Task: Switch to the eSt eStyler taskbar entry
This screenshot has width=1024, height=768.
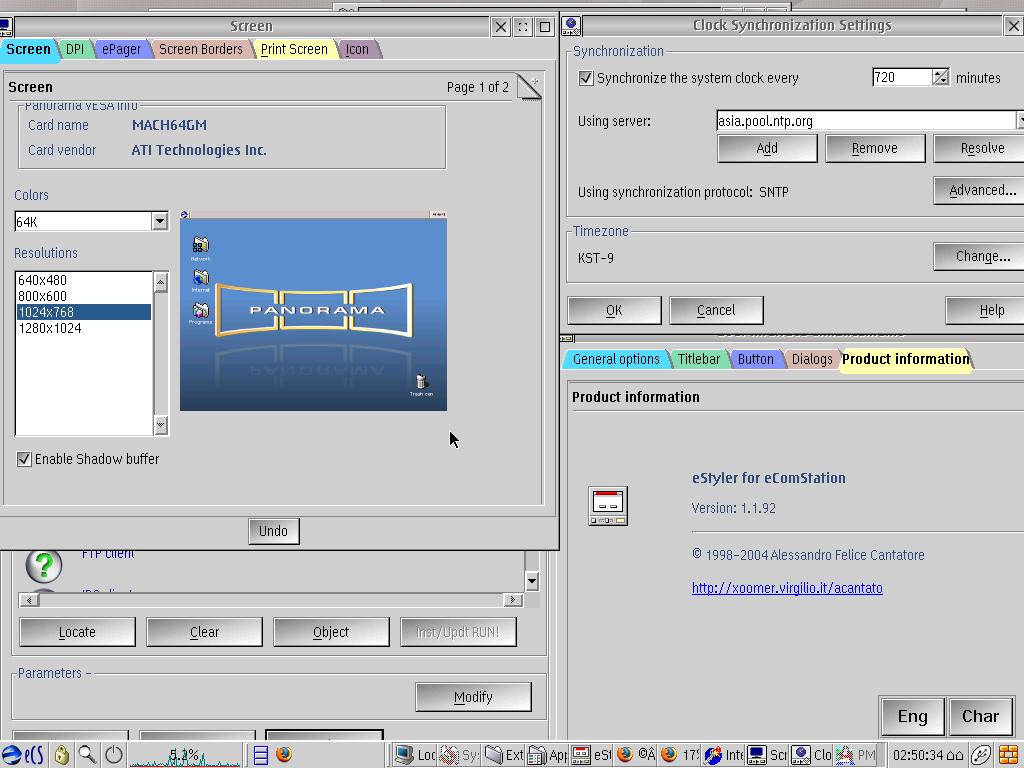Action: point(591,755)
